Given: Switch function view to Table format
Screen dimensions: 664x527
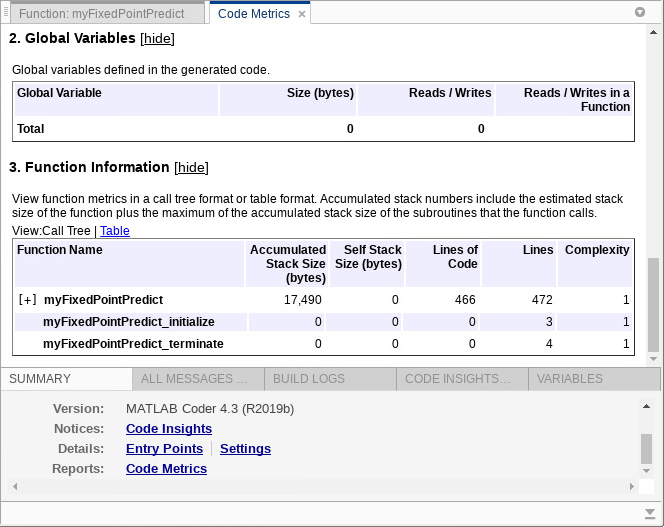Looking at the screenshot, I should (115, 231).
